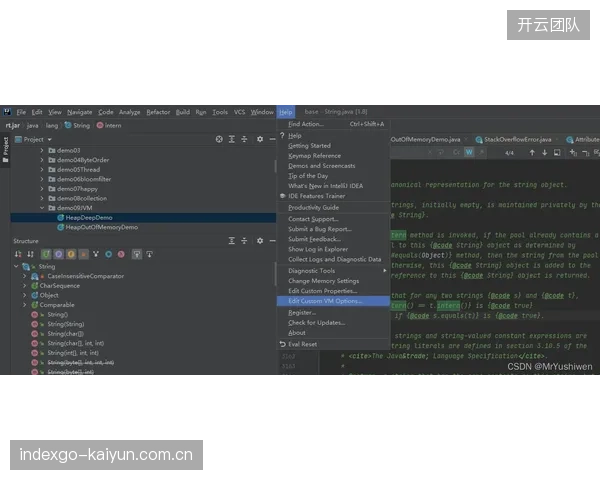Open the Diagnostic Tools submenu
This screenshot has height=480, width=600.
333,271
